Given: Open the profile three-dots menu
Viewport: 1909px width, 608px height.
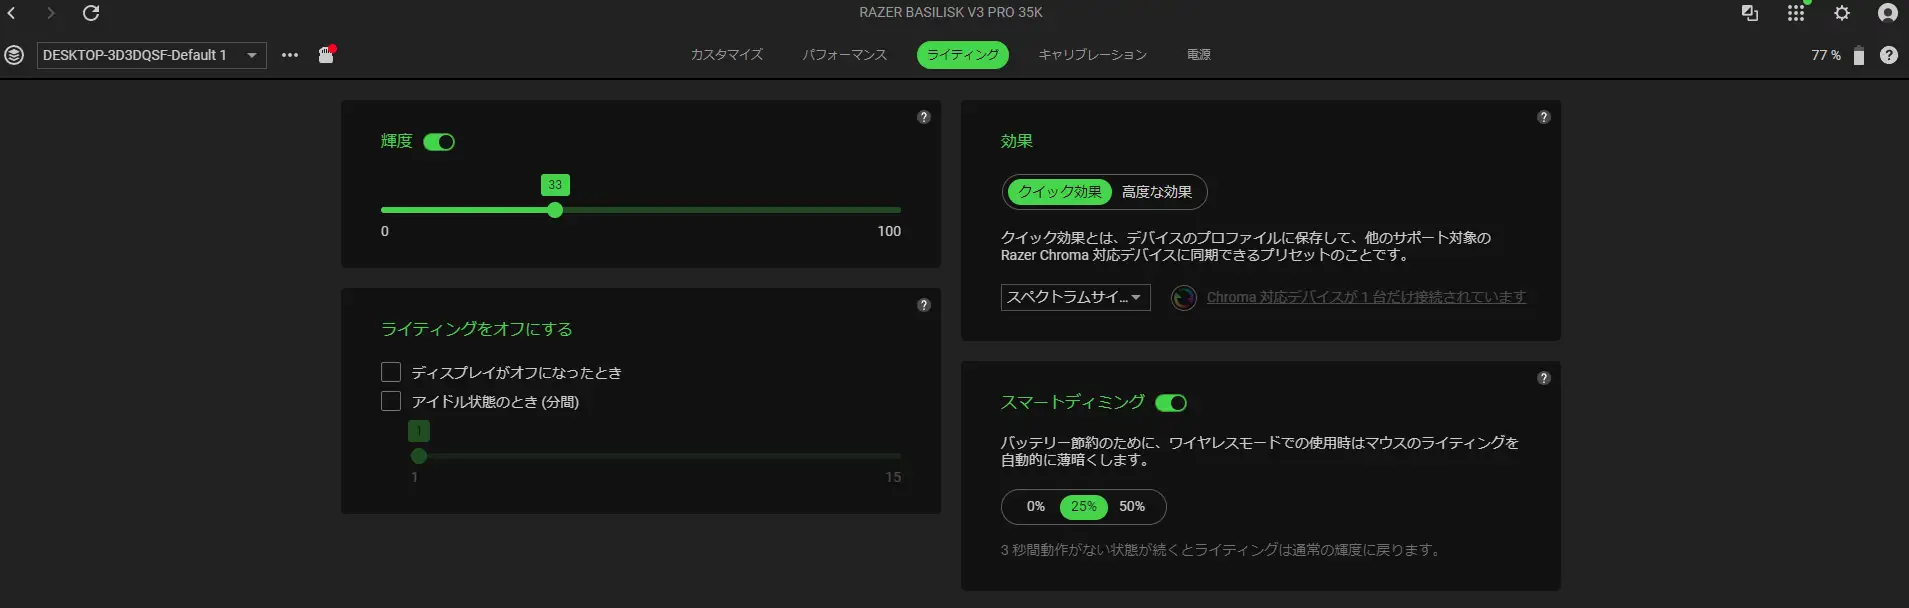Looking at the screenshot, I should pyautogui.click(x=290, y=55).
